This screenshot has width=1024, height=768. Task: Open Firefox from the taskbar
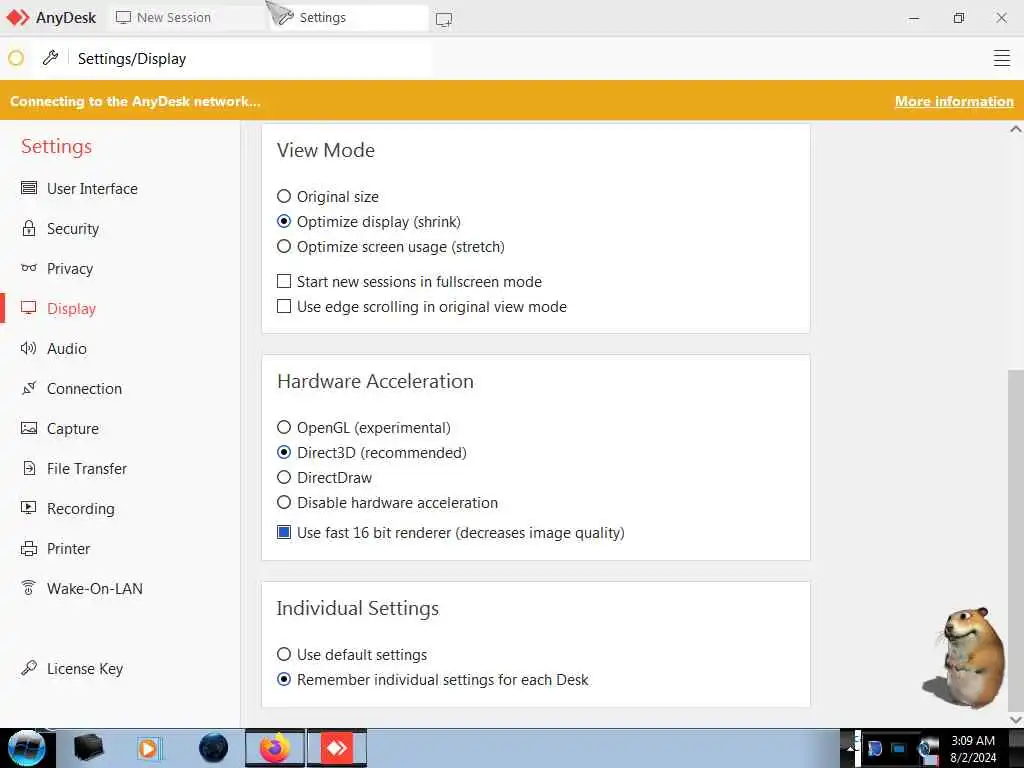(275, 748)
